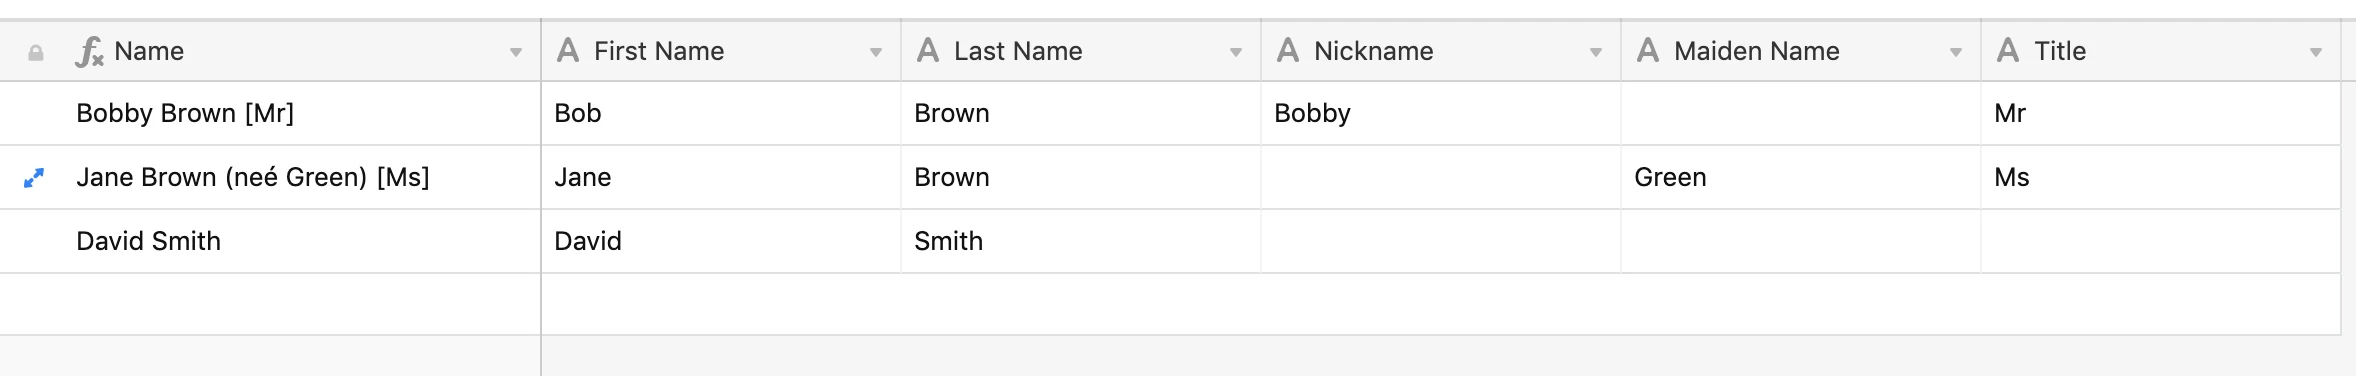Click text-type icon of Last Name field
2356x376 pixels.
coord(928,50)
